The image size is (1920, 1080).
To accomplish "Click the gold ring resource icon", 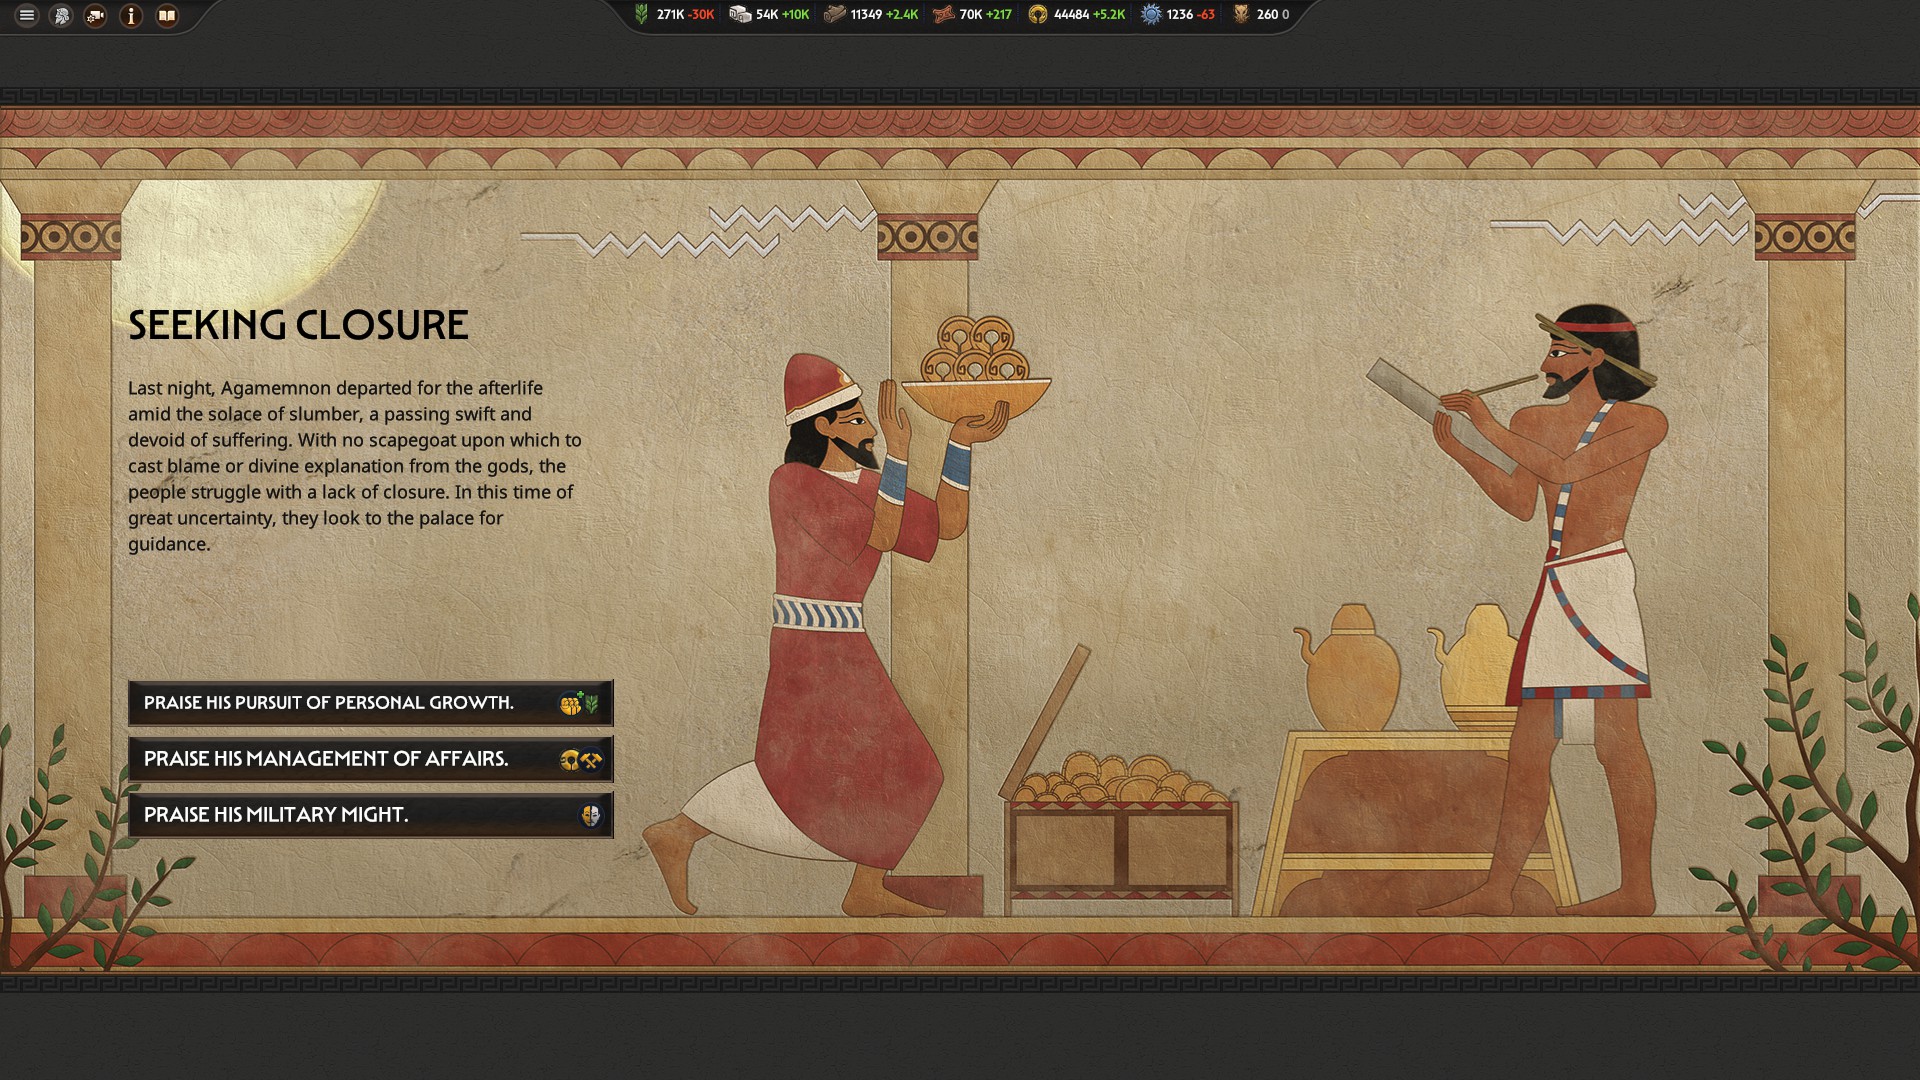I will [1038, 14].
